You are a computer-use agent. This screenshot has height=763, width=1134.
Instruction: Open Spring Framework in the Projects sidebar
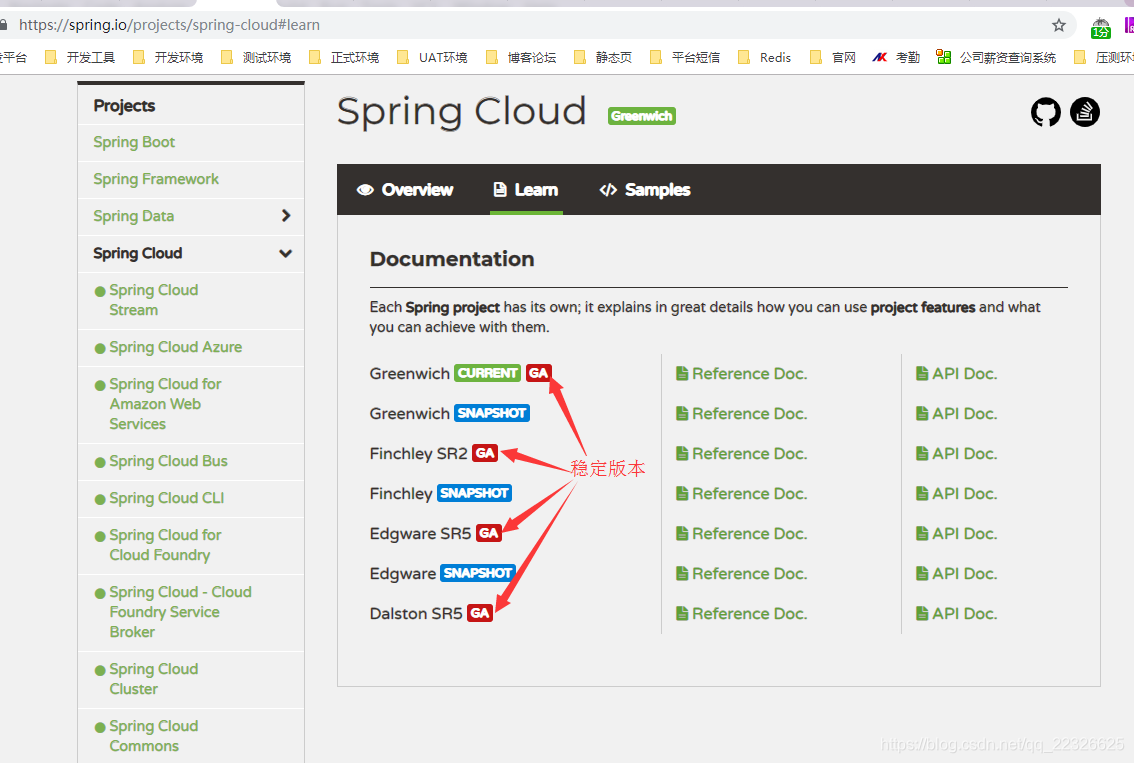tap(155, 179)
